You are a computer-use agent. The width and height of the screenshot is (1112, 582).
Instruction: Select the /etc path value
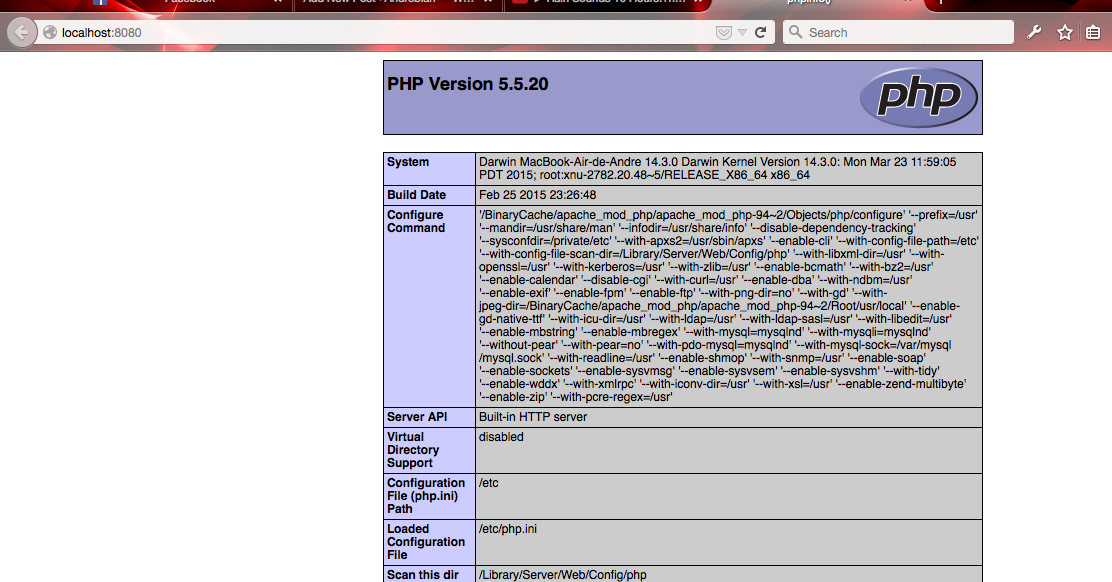pyautogui.click(x=489, y=483)
